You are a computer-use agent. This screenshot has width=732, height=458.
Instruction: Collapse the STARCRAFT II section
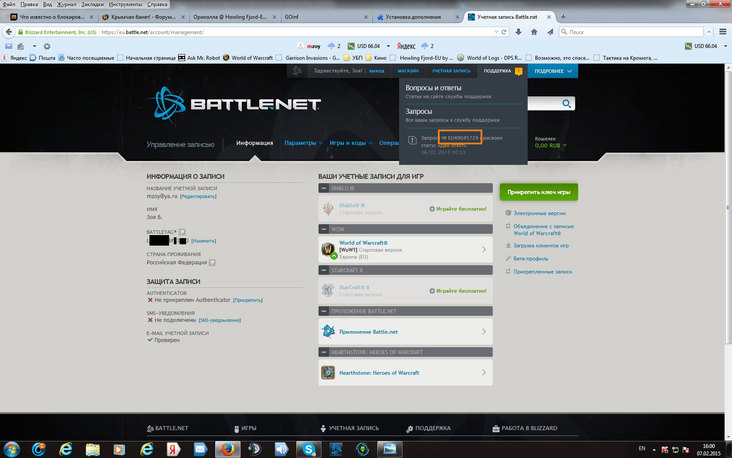tap(324, 270)
